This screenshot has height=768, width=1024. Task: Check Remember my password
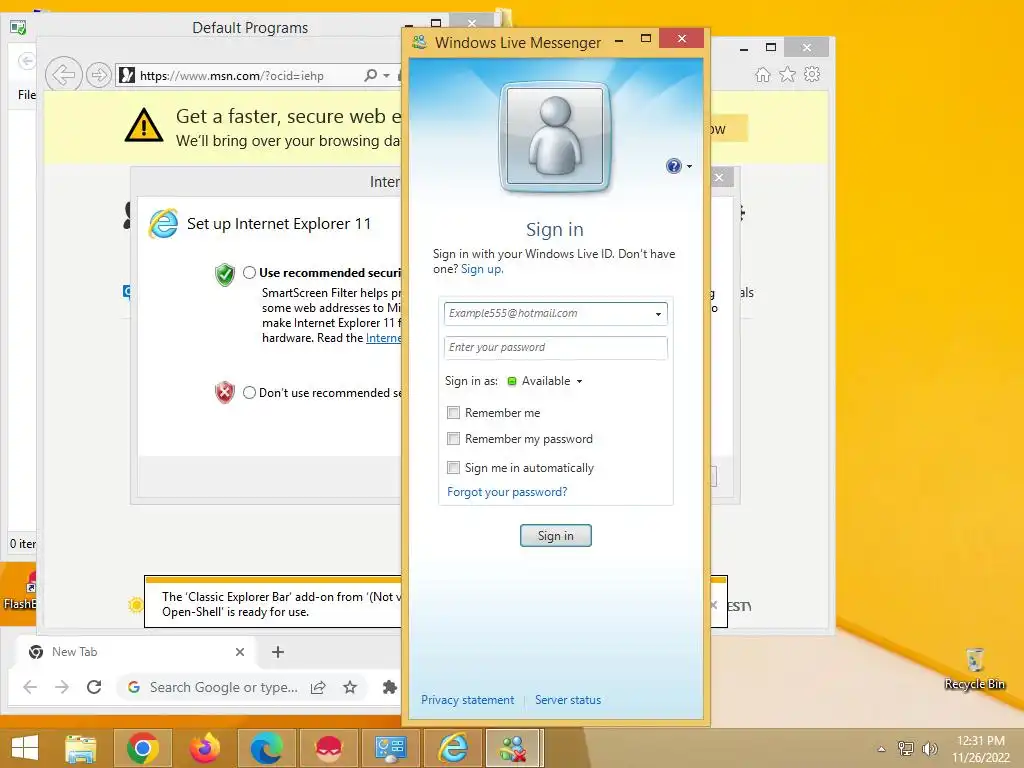[453, 439]
